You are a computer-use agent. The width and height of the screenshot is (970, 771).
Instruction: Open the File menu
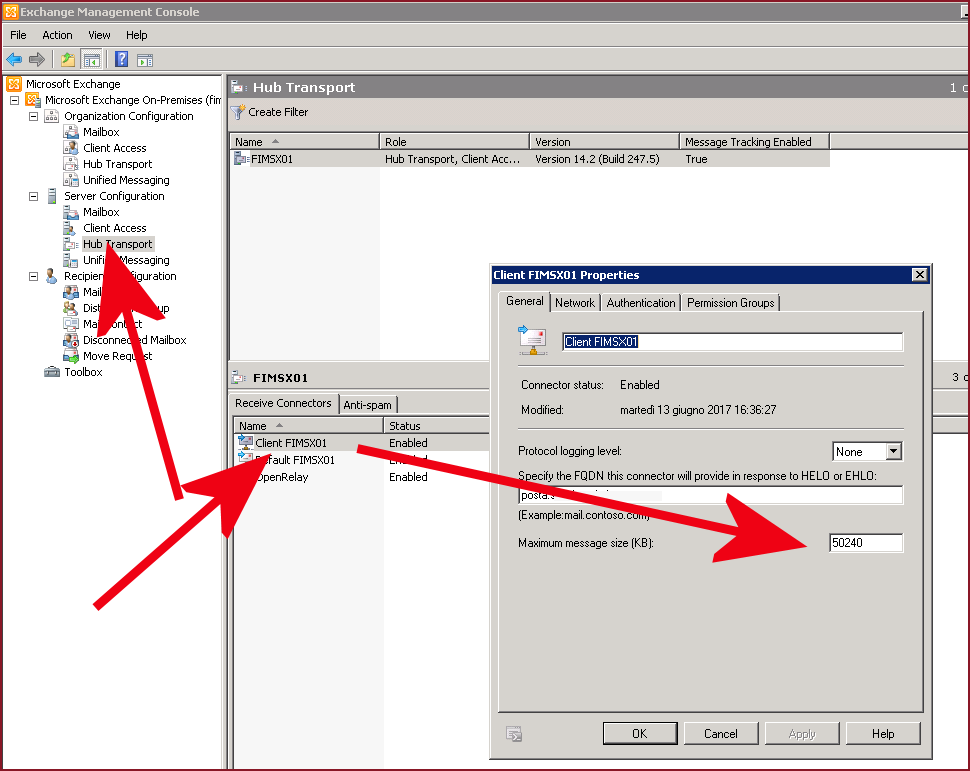click(x=18, y=35)
